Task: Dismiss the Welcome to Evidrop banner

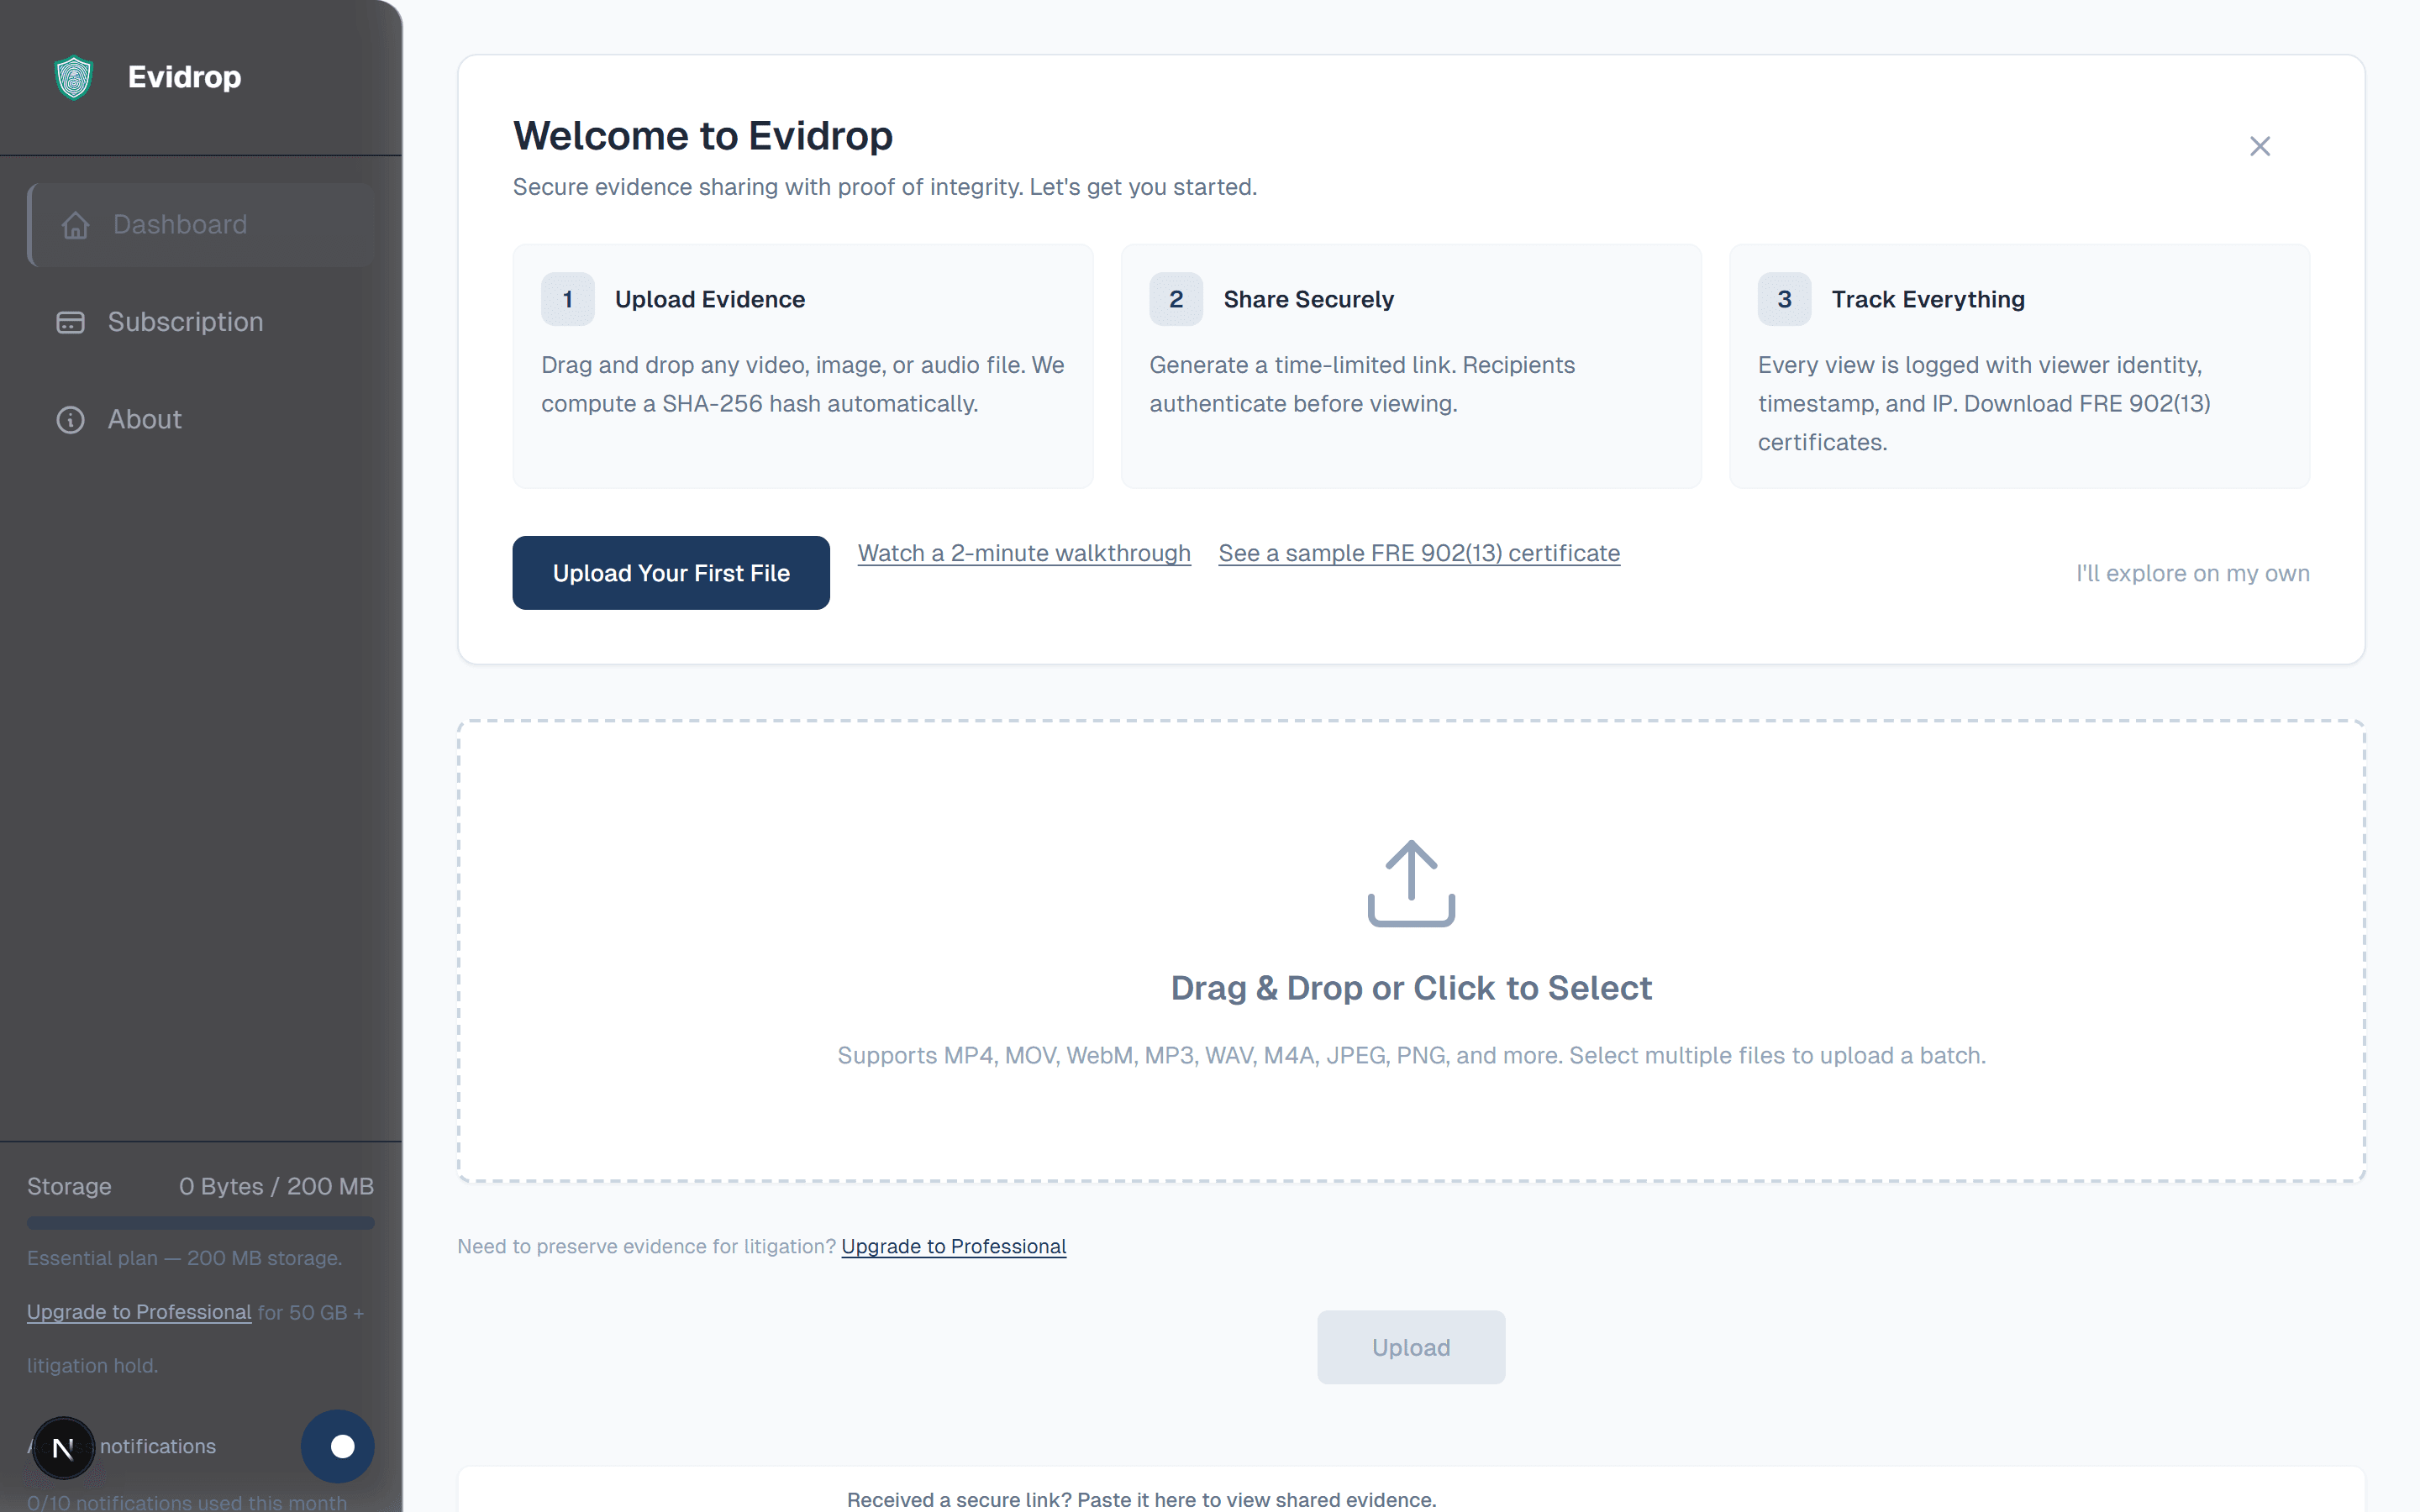Action: click(2259, 146)
